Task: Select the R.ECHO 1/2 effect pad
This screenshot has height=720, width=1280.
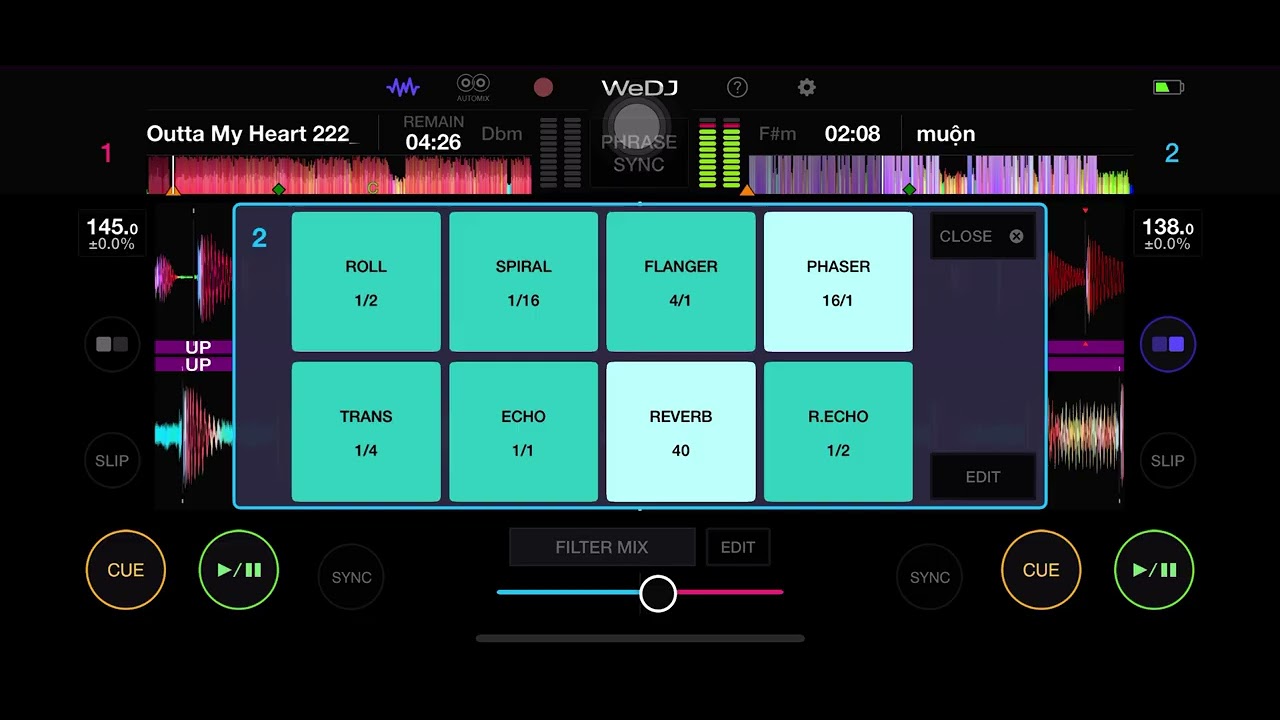Action: click(838, 432)
